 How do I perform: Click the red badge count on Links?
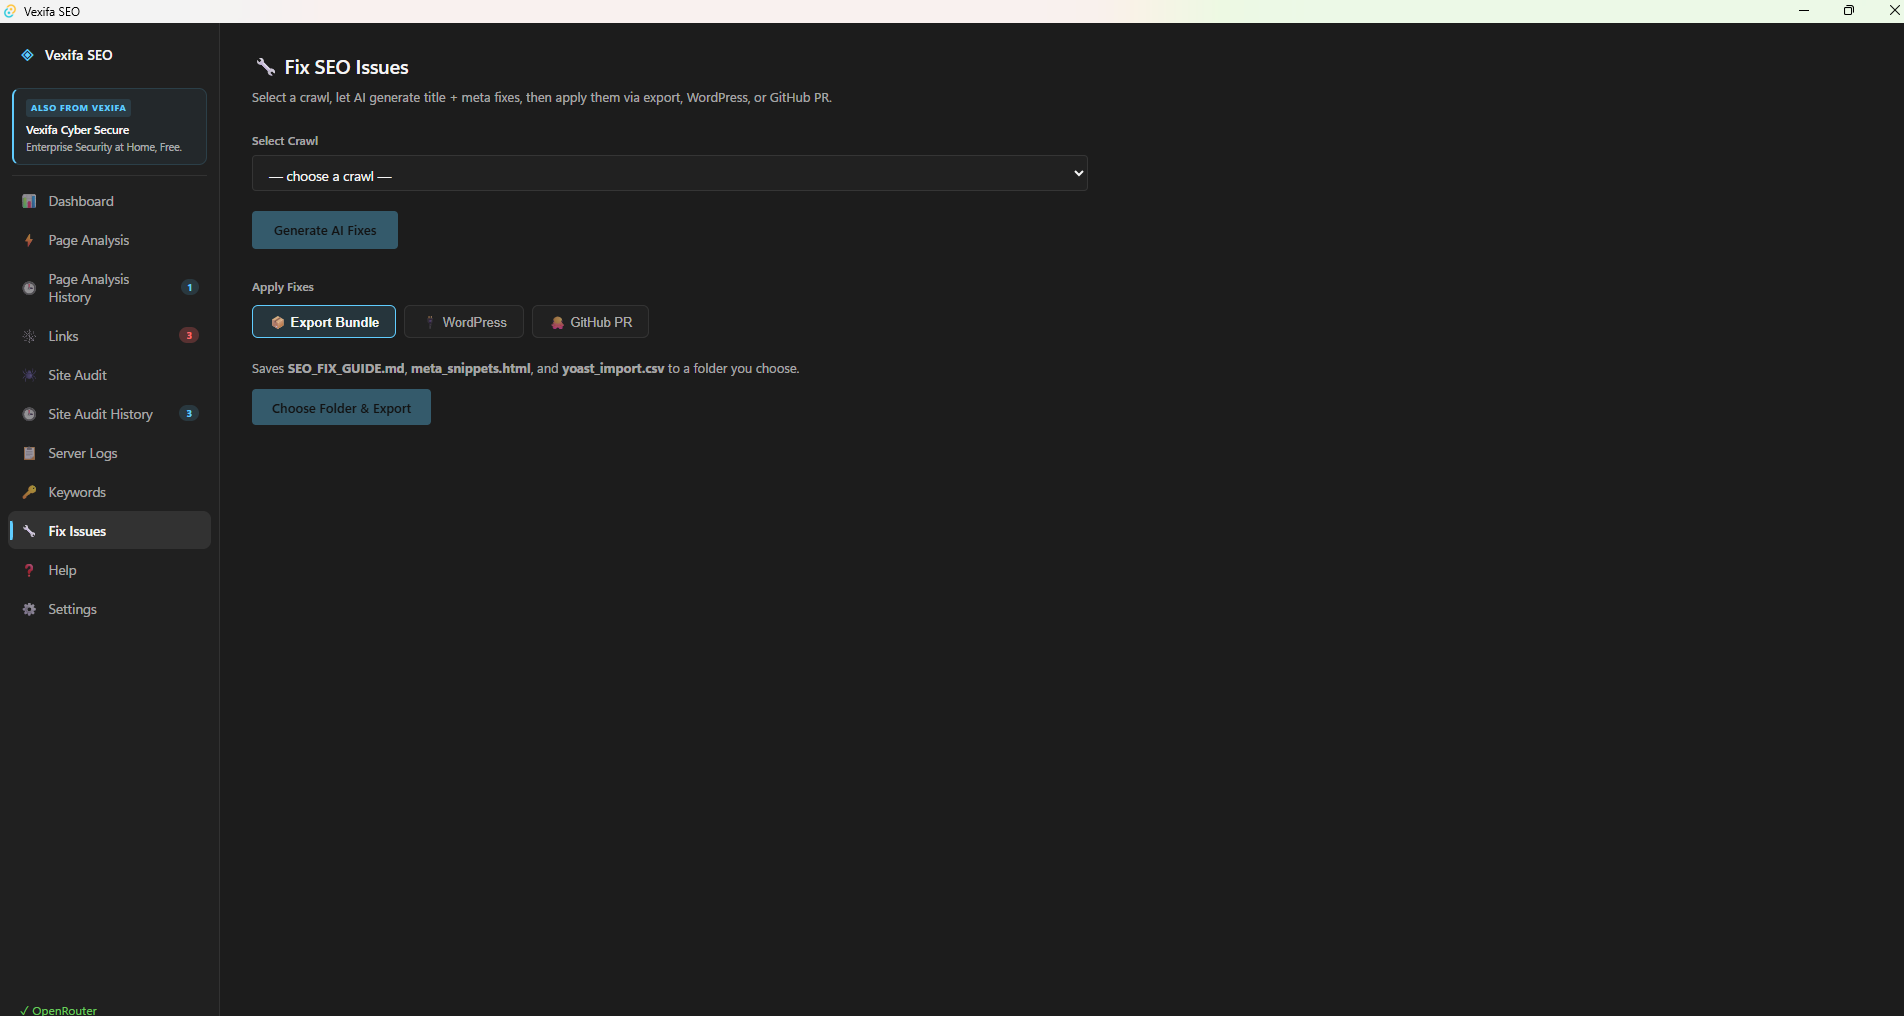189,335
